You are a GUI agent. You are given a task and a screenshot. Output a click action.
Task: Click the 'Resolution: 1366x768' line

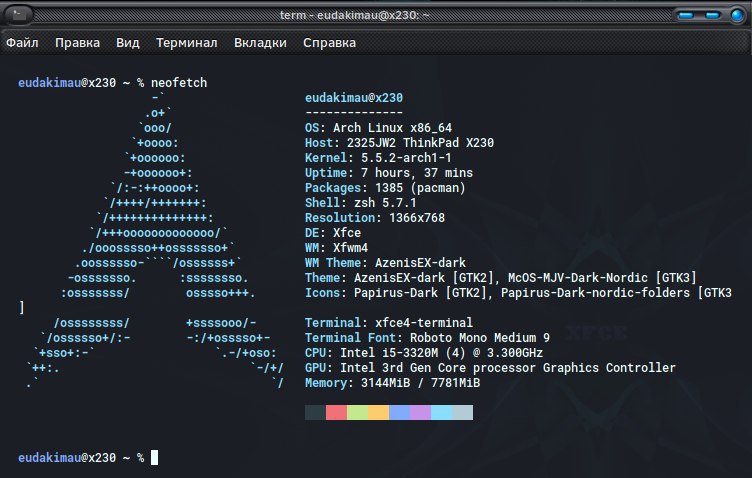[x=375, y=218]
